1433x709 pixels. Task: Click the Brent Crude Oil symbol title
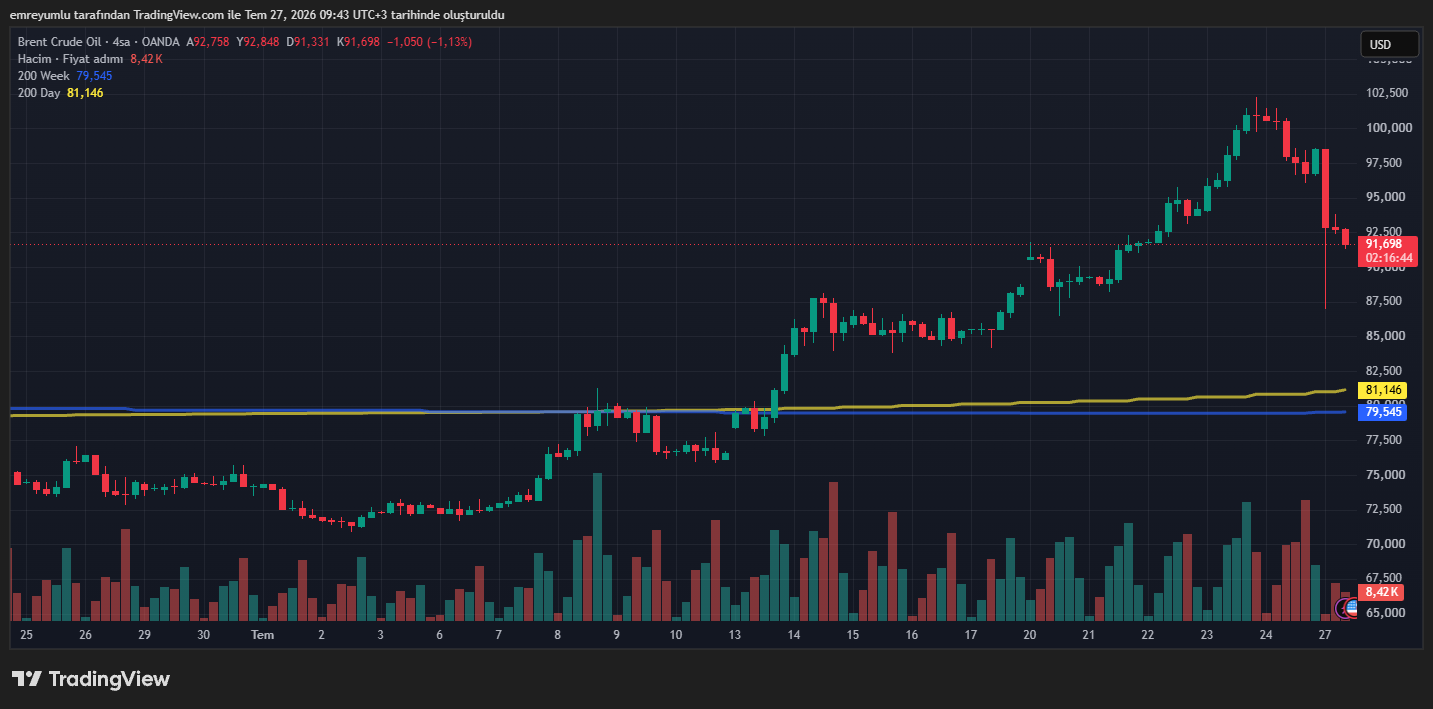point(62,42)
